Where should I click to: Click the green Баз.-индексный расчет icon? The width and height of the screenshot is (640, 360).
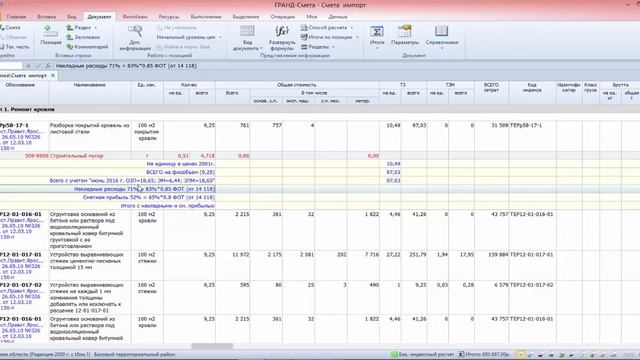[x=394, y=354]
